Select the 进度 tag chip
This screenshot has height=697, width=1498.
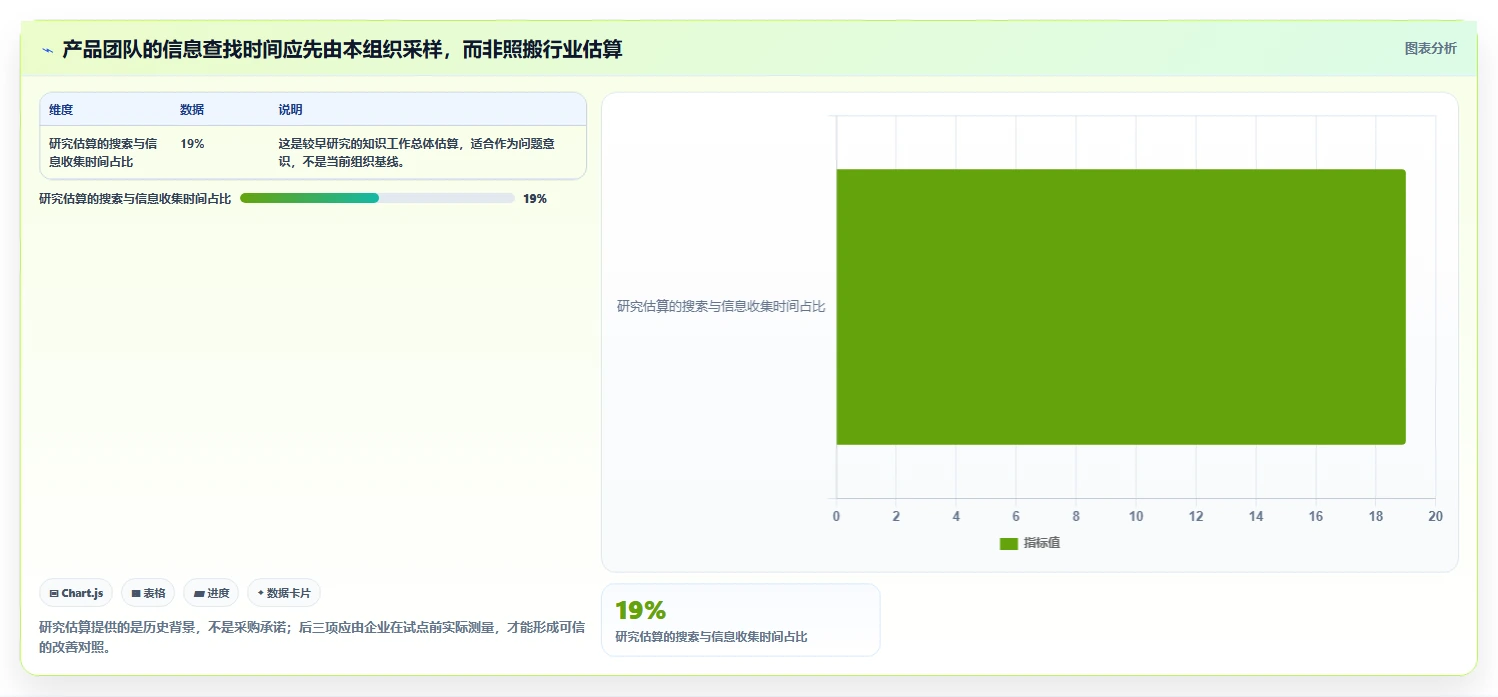coord(211,593)
